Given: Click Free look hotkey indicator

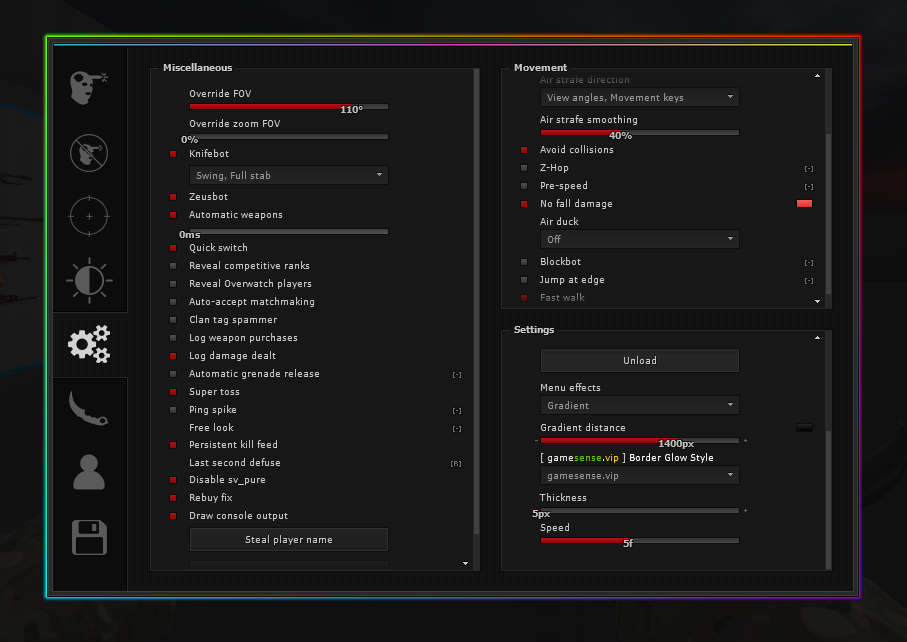Looking at the screenshot, I should [457, 429].
